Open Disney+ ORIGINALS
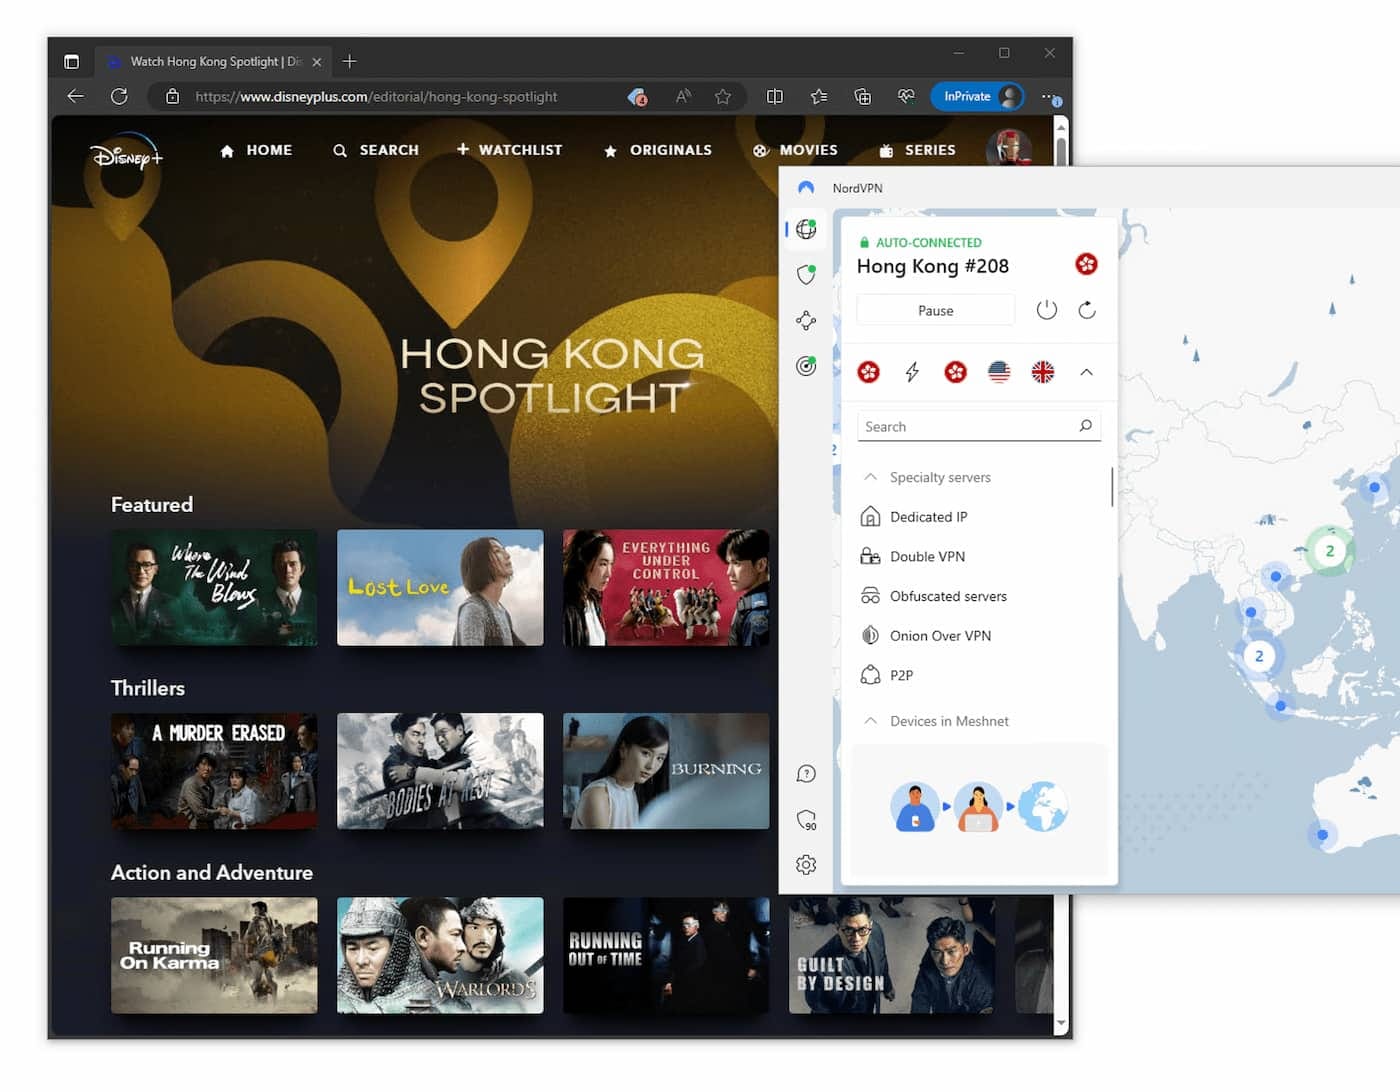Image resolution: width=1400 pixels, height=1092 pixels. tap(658, 150)
